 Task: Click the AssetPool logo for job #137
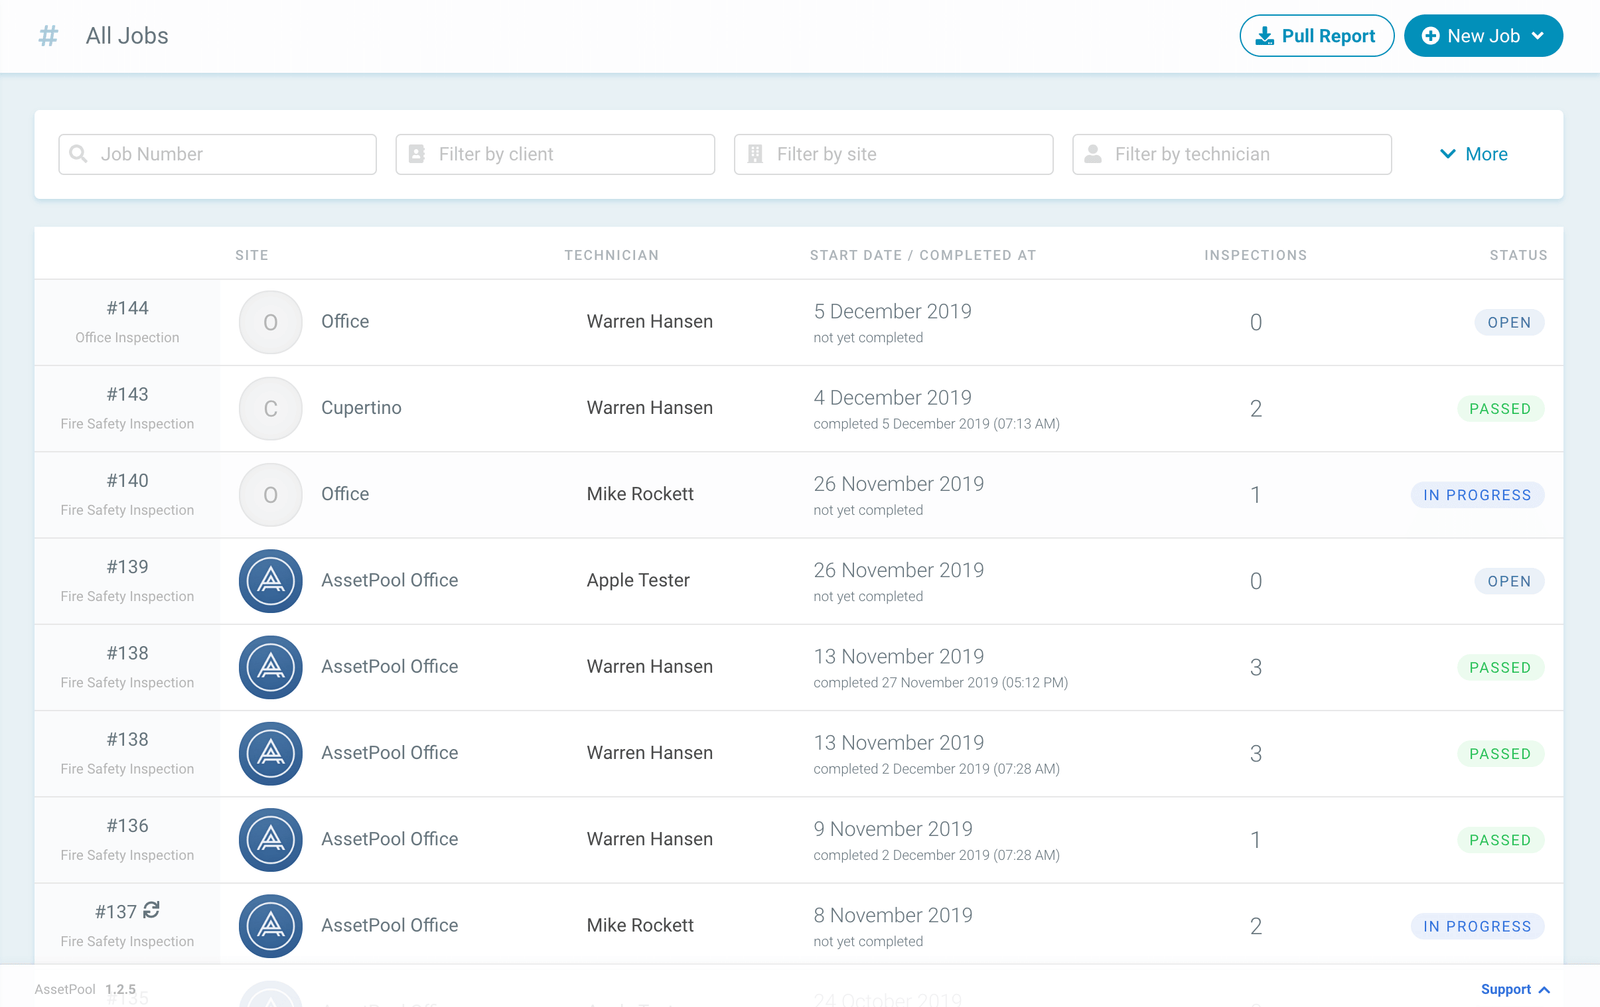pos(270,926)
